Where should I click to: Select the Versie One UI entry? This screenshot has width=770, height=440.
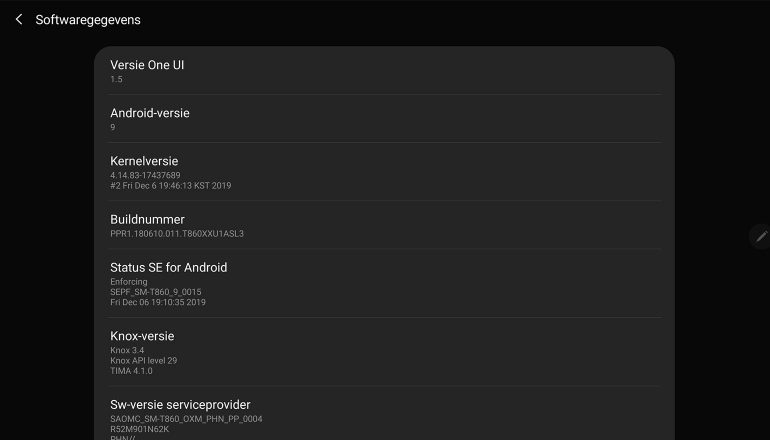147,65
